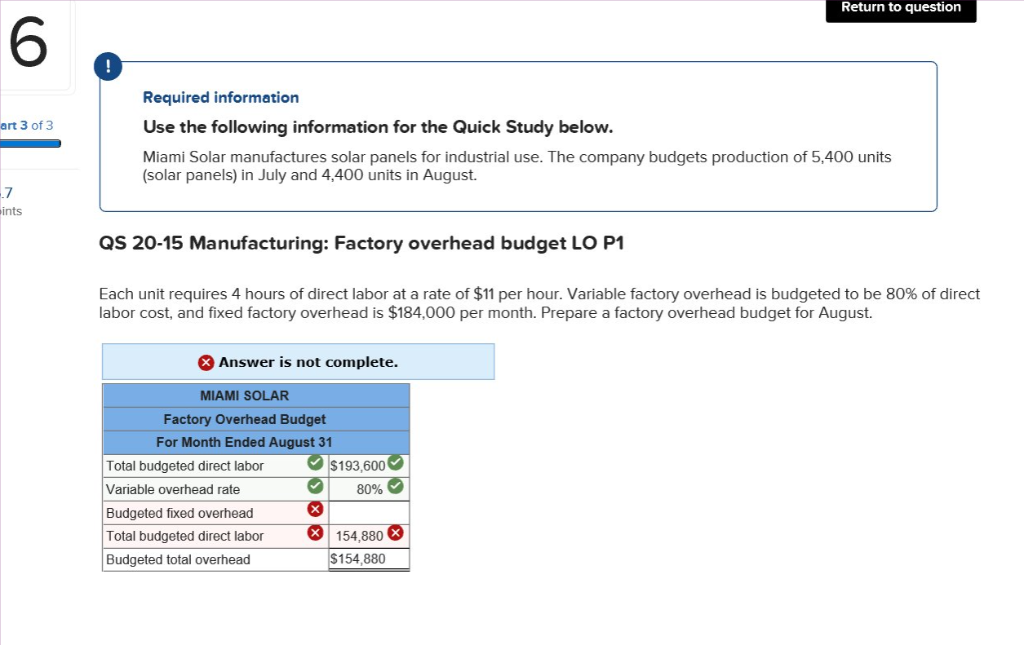Click the progress bar under 'Part 3 of 3'

[30, 144]
